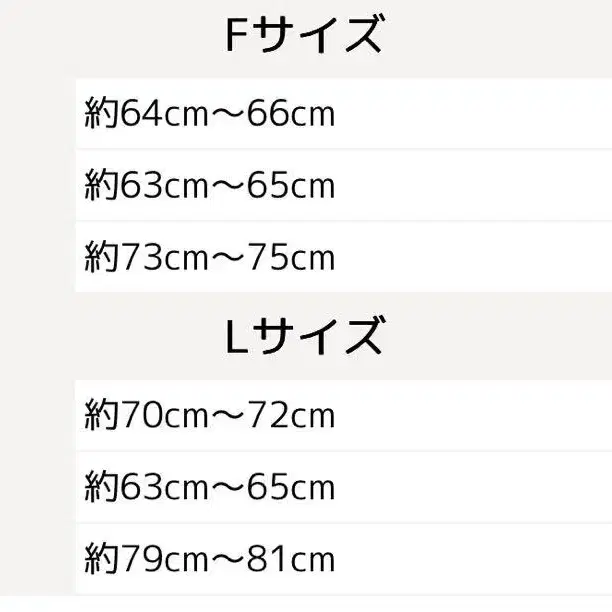Select the 約70cm〜72cm row
This screenshot has height=612, width=612.
pos(342,414)
